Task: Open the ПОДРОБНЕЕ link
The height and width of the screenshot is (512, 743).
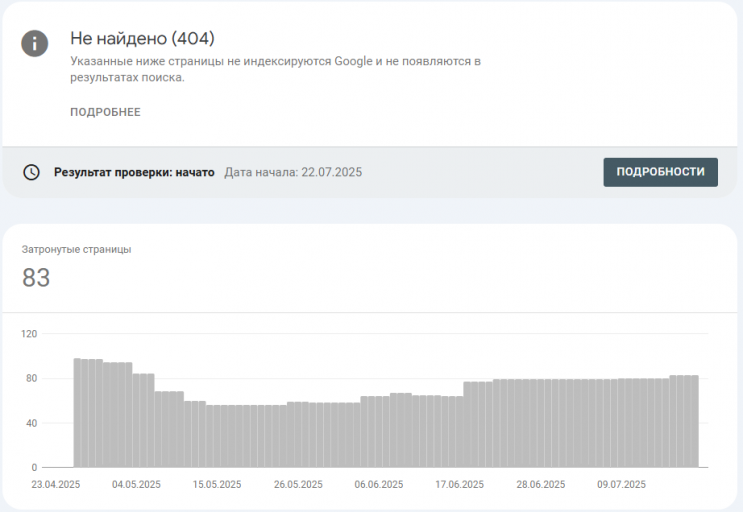Action: tap(105, 112)
